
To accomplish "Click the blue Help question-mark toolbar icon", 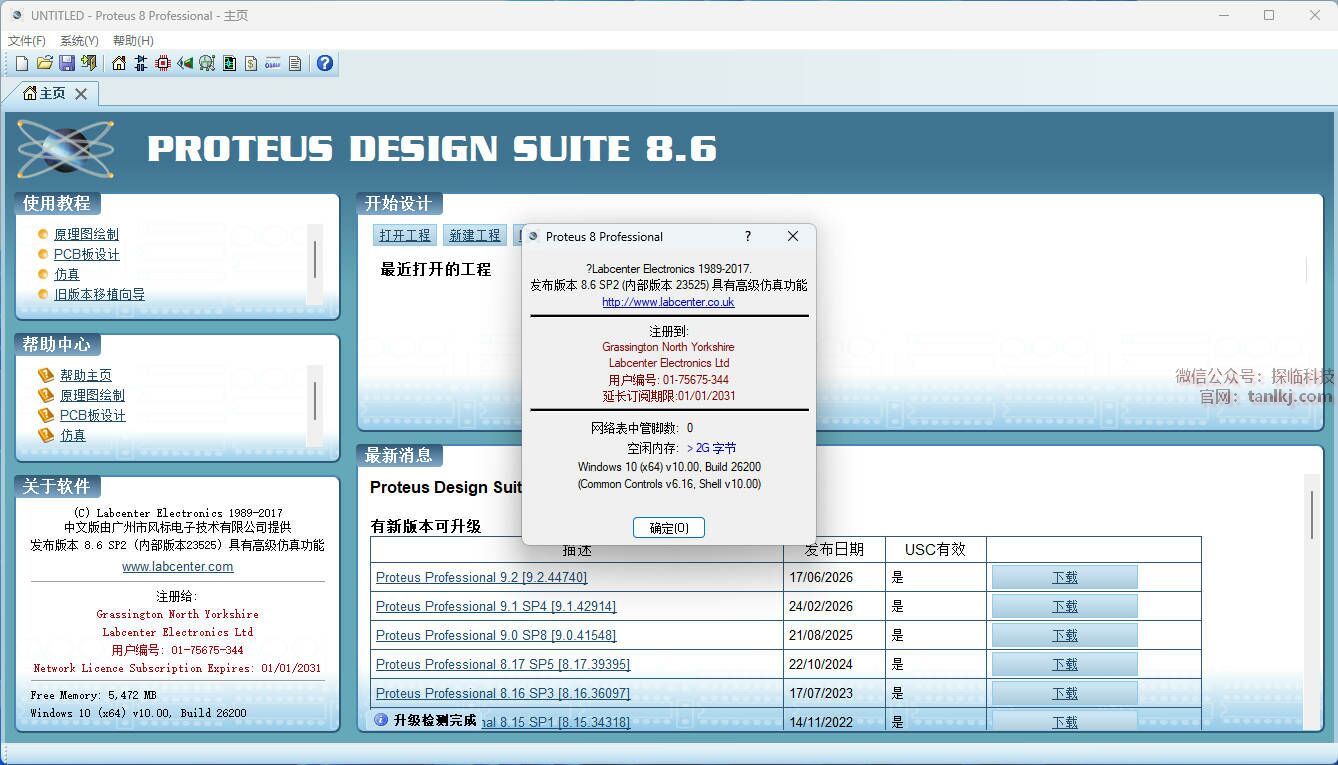I will point(325,63).
